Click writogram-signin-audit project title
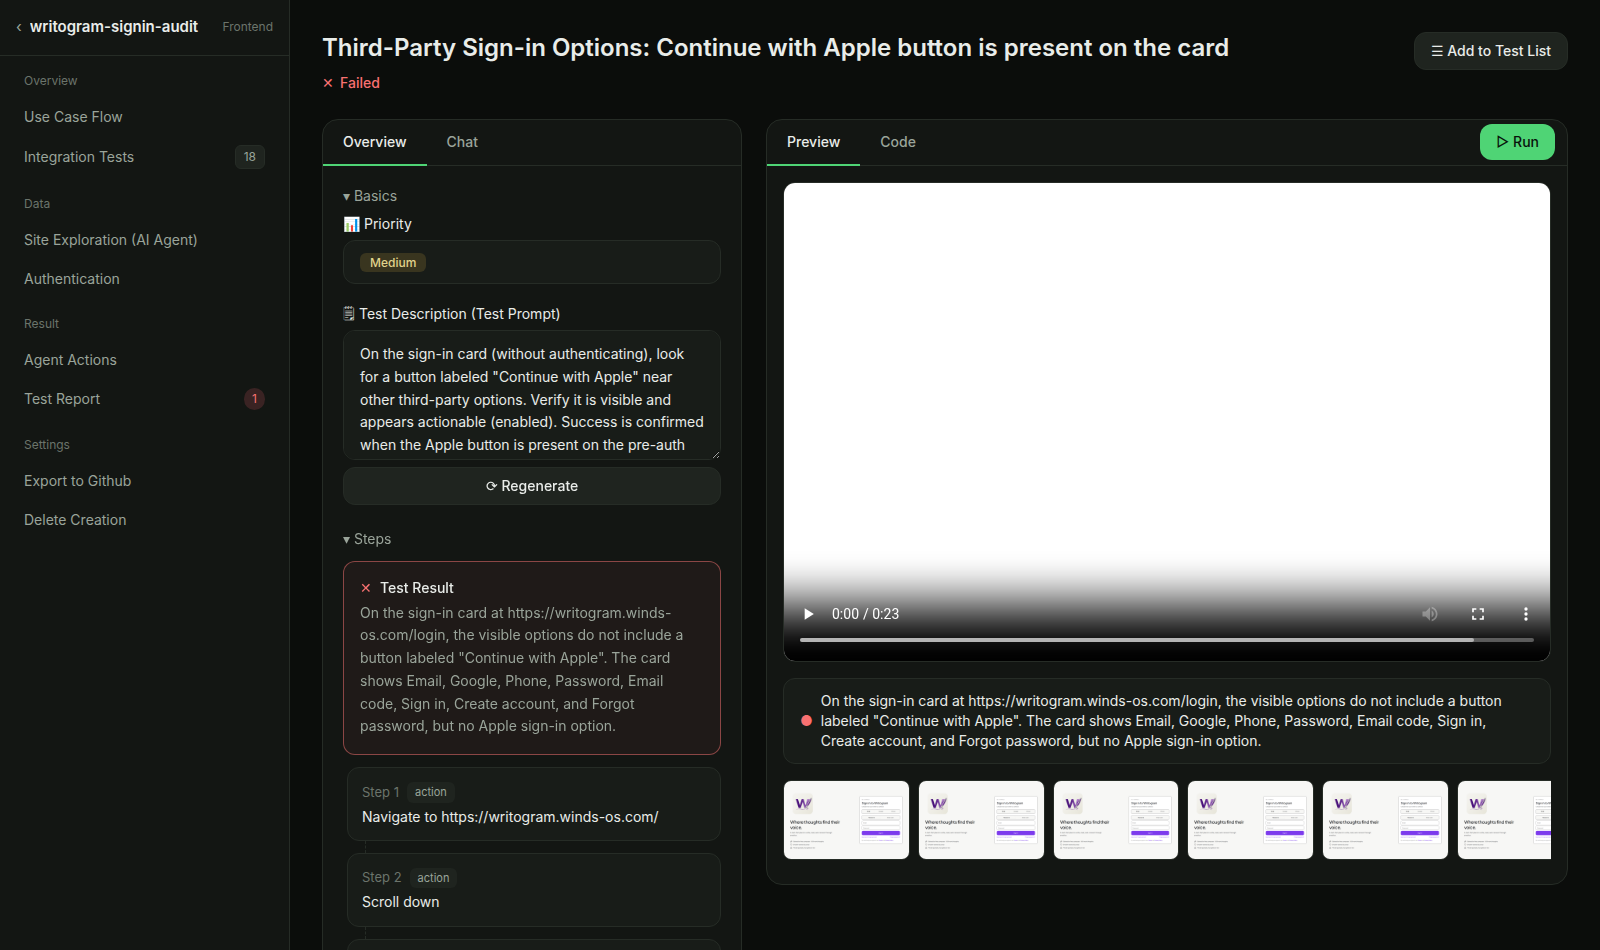This screenshot has width=1600, height=950. 114,27
